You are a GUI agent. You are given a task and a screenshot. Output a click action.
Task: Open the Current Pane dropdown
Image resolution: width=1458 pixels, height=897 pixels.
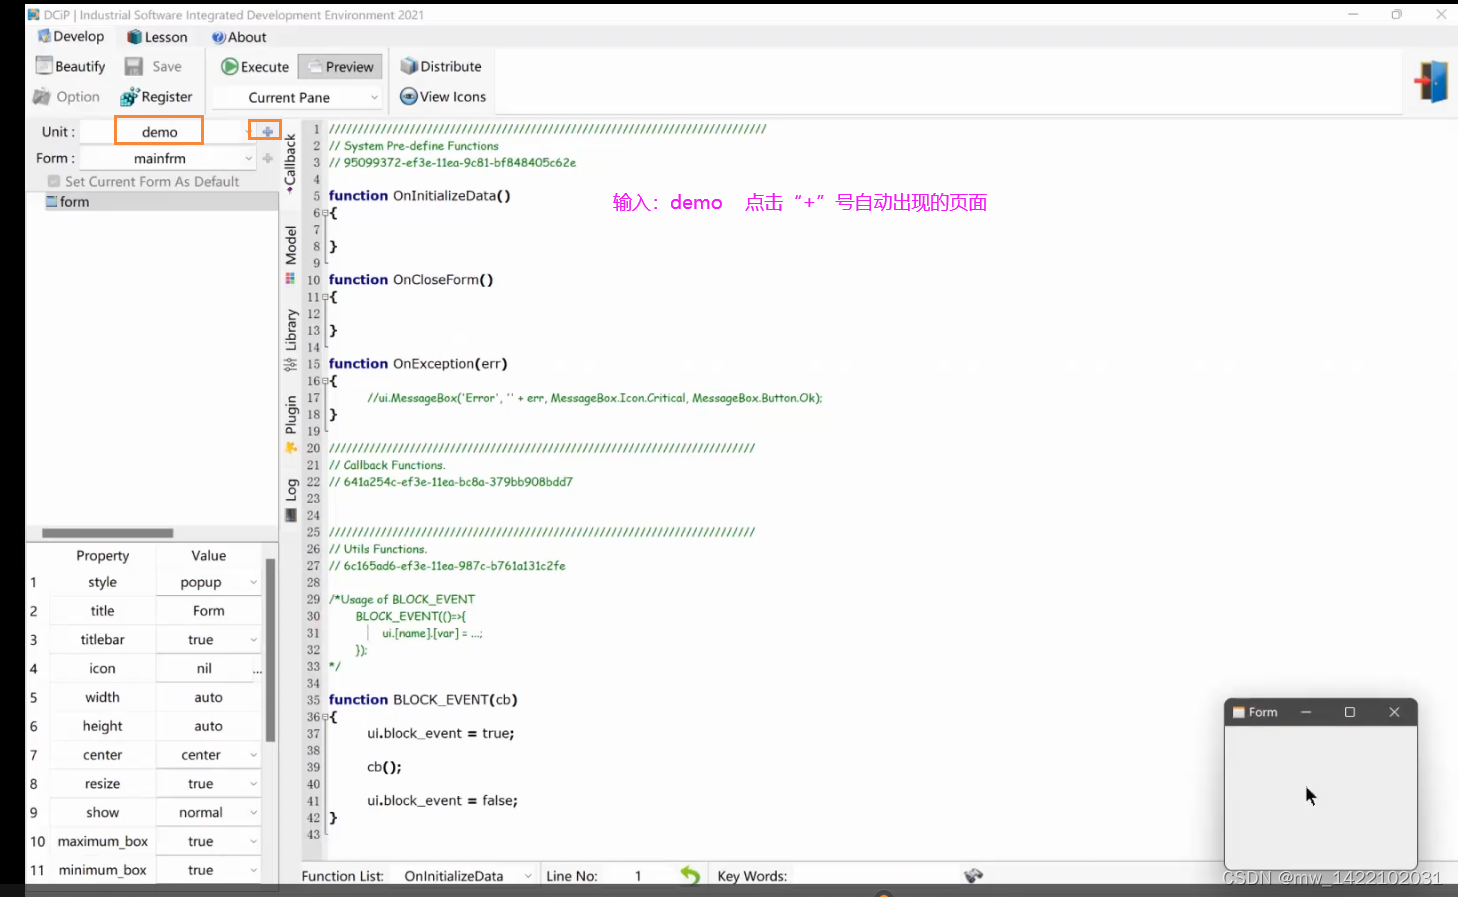pyautogui.click(x=297, y=97)
